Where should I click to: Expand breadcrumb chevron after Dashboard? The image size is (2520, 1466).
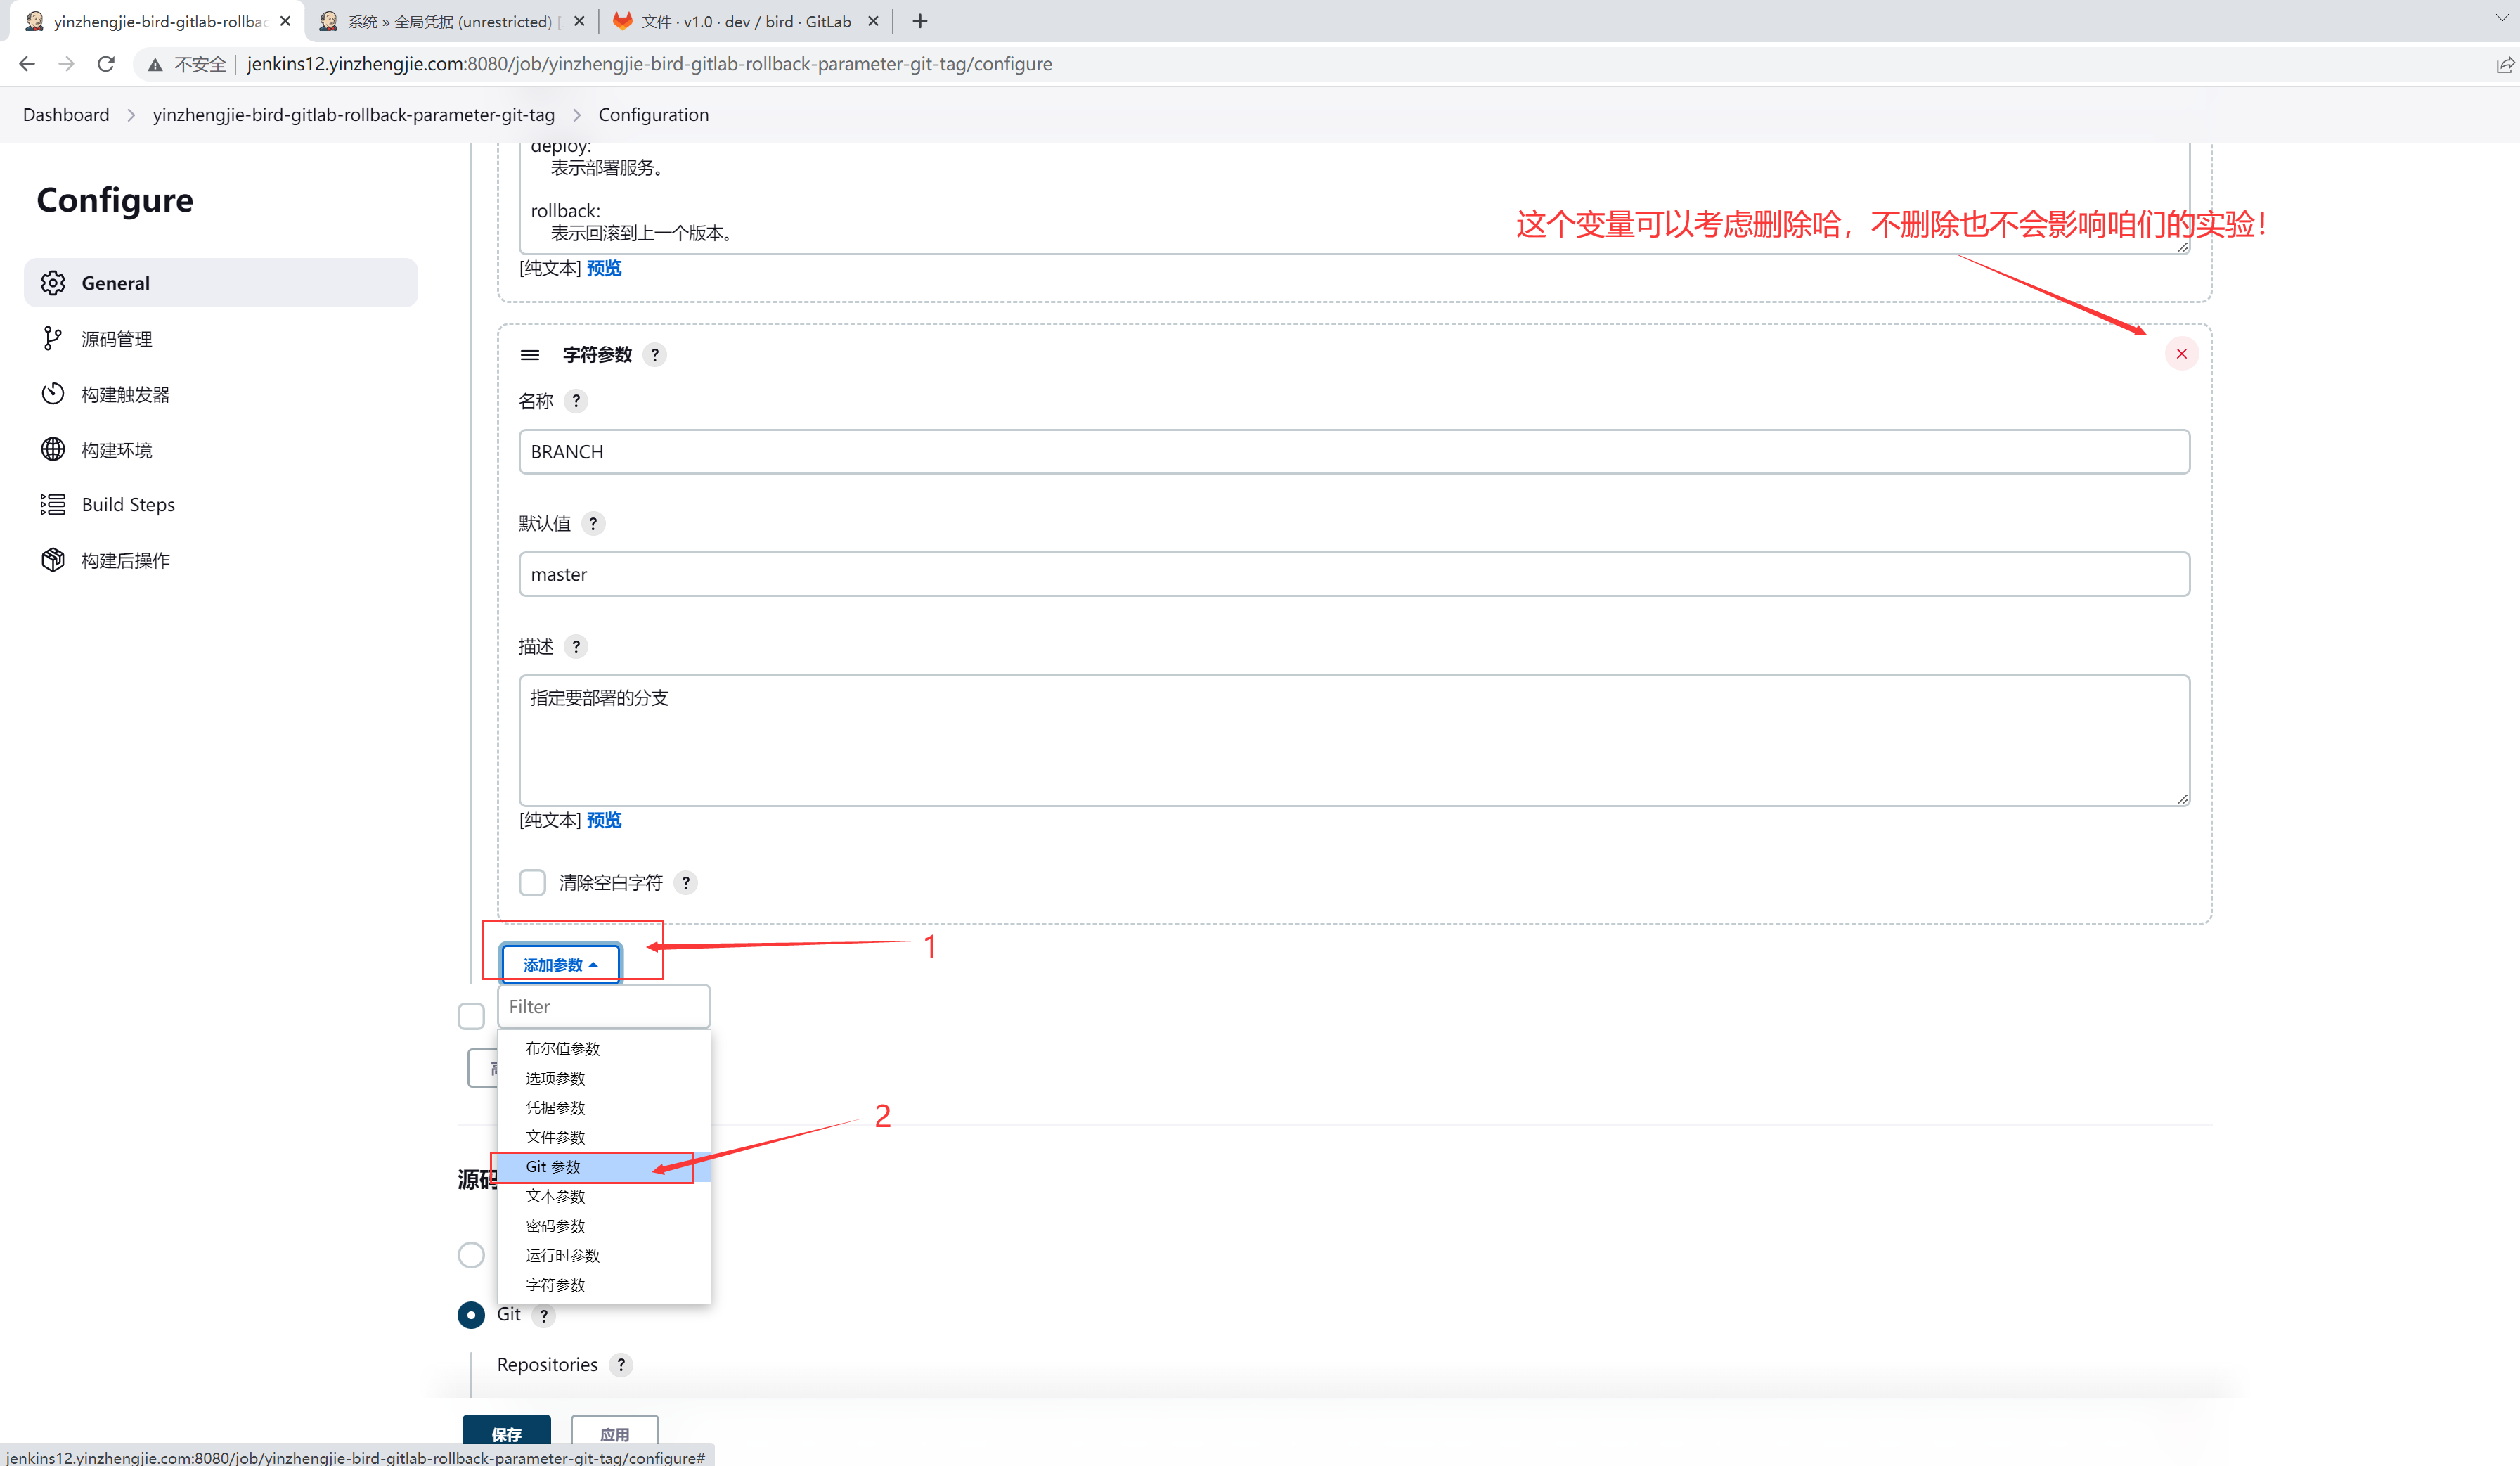131,115
